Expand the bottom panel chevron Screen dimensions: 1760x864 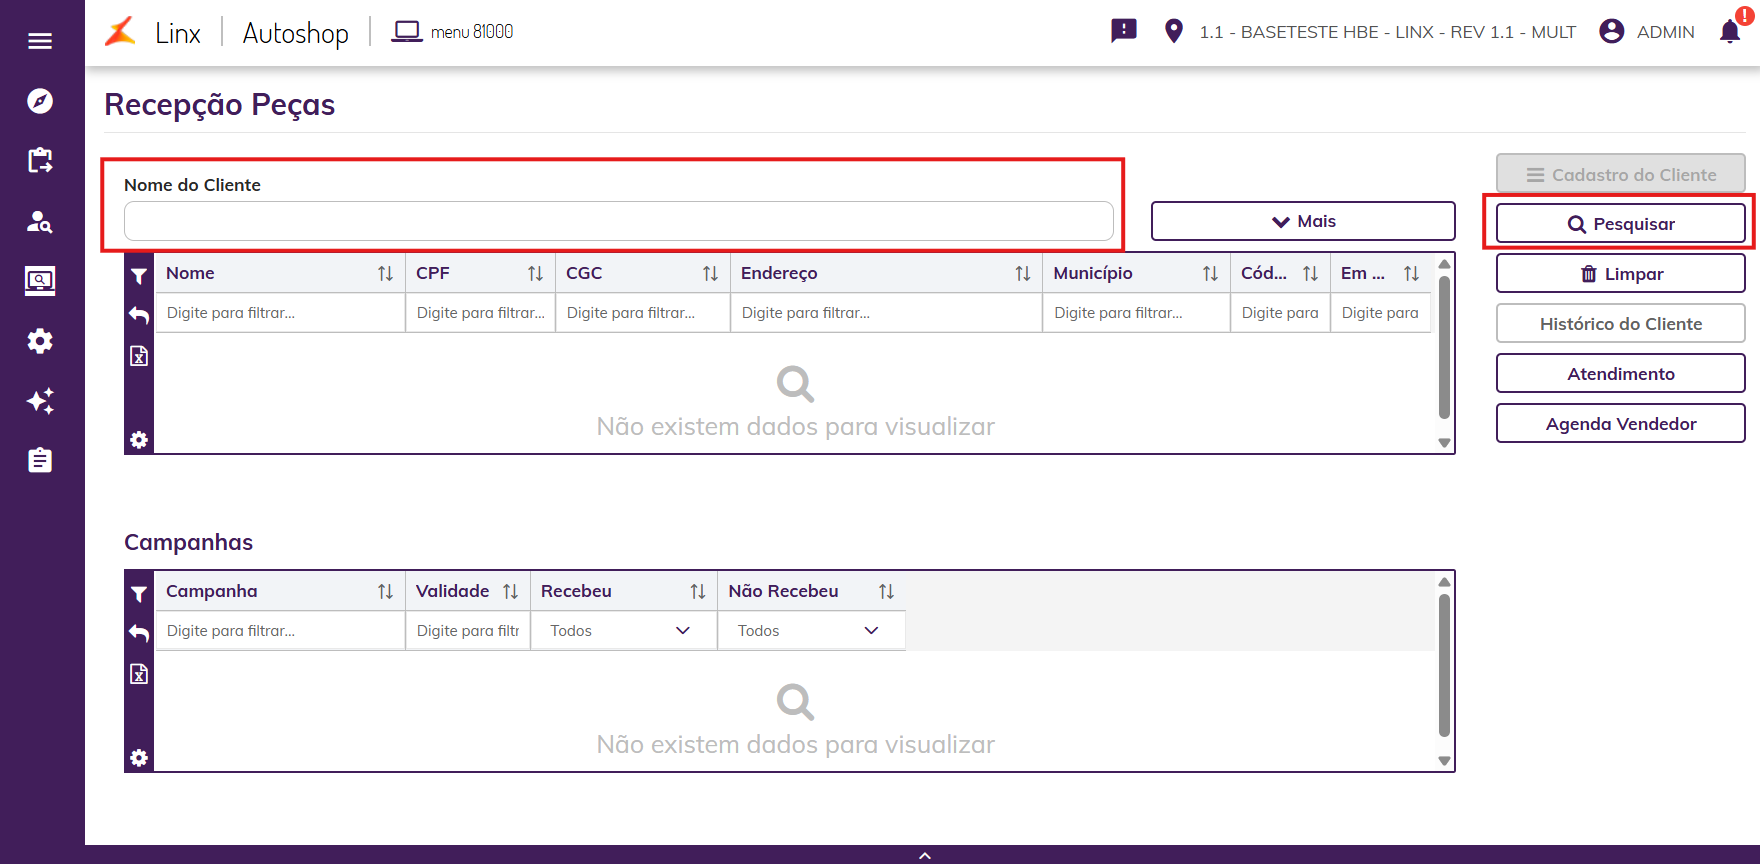[925, 855]
